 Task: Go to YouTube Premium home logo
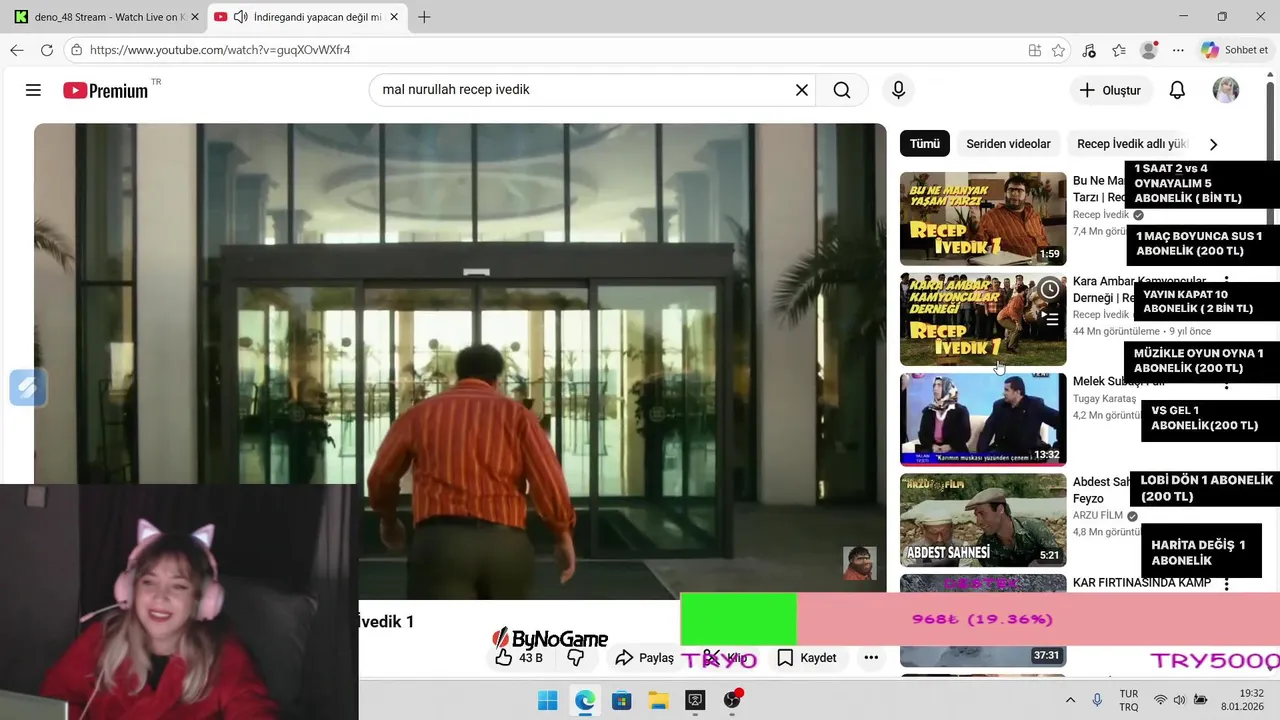(x=106, y=90)
